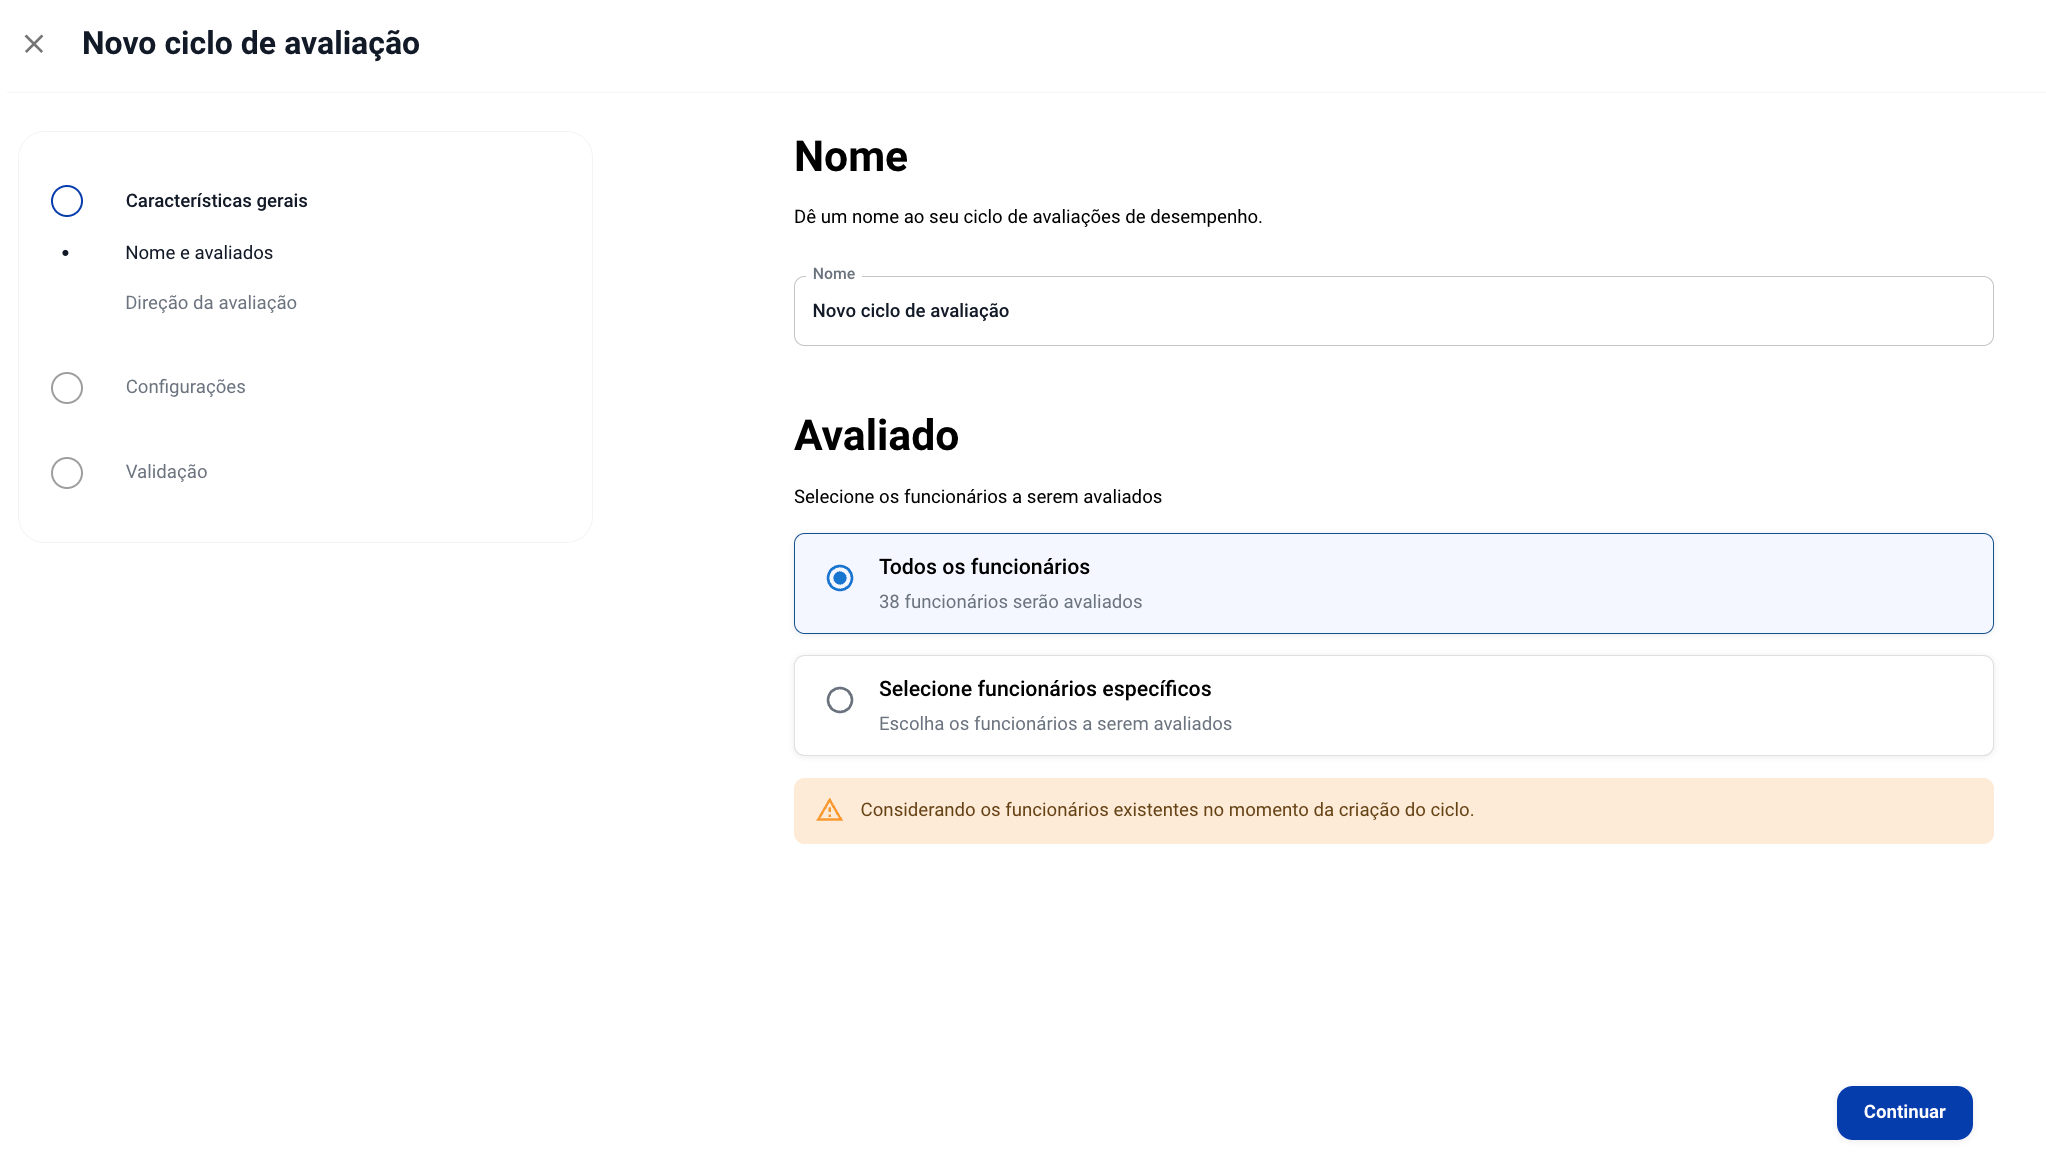Click the orange warning triangle icon
The height and width of the screenshot is (1170, 2046).
(x=829, y=810)
